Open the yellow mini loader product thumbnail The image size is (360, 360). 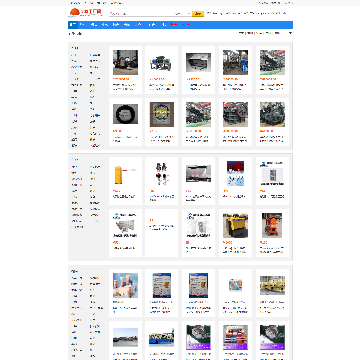[235, 226]
